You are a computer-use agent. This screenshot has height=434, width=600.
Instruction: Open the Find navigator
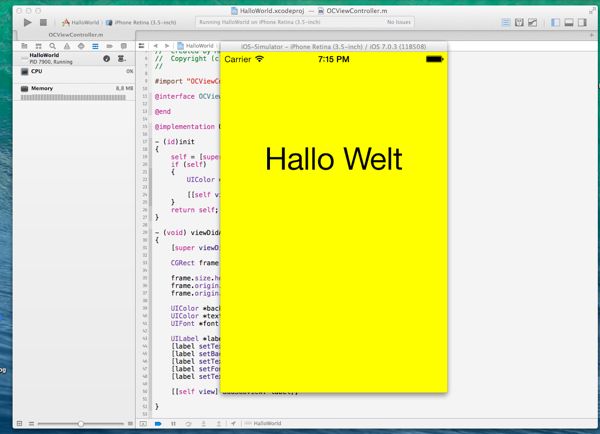52,46
